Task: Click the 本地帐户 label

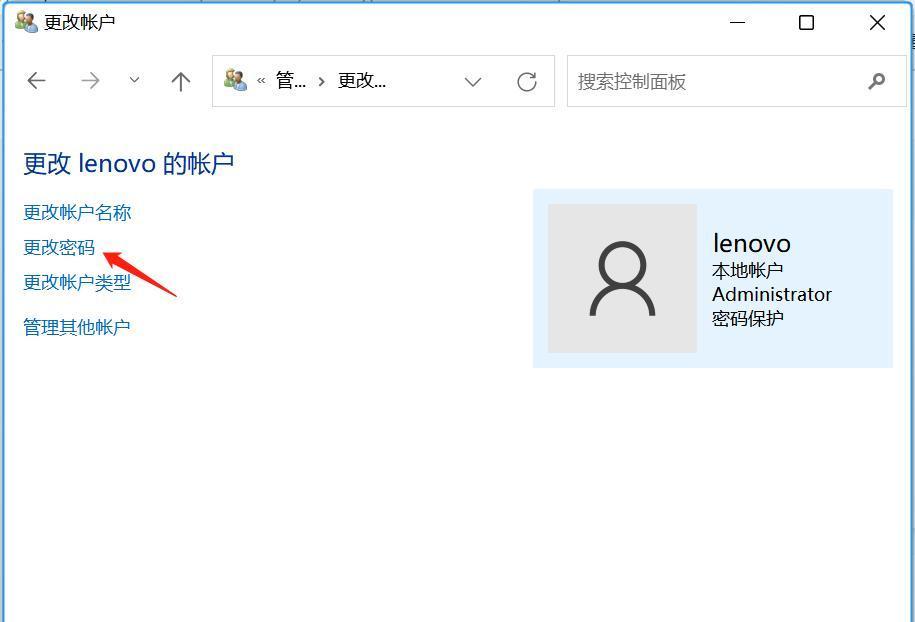Action: [x=748, y=270]
